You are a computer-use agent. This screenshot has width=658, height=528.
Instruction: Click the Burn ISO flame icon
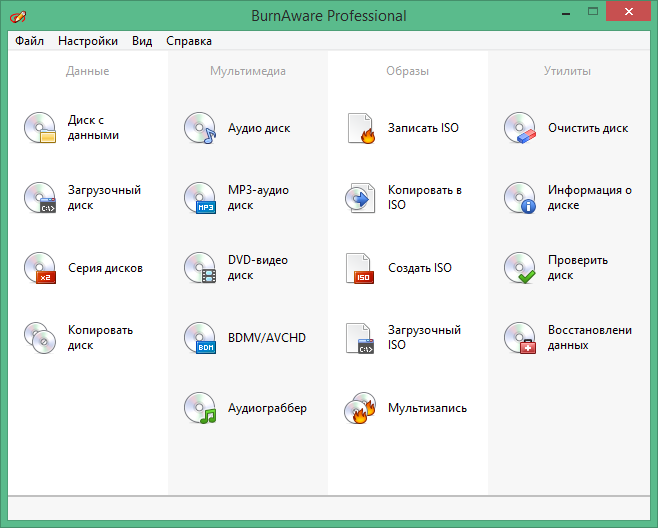[360, 128]
